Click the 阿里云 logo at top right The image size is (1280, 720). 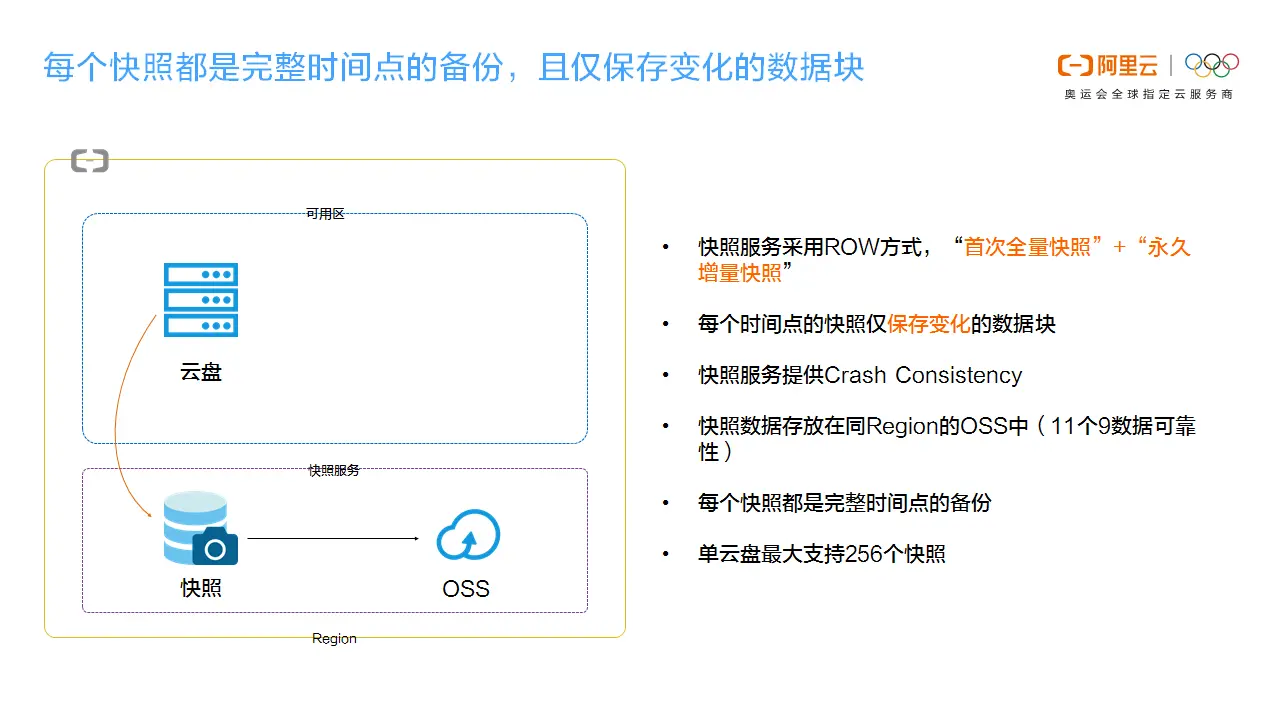(1109, 67)
